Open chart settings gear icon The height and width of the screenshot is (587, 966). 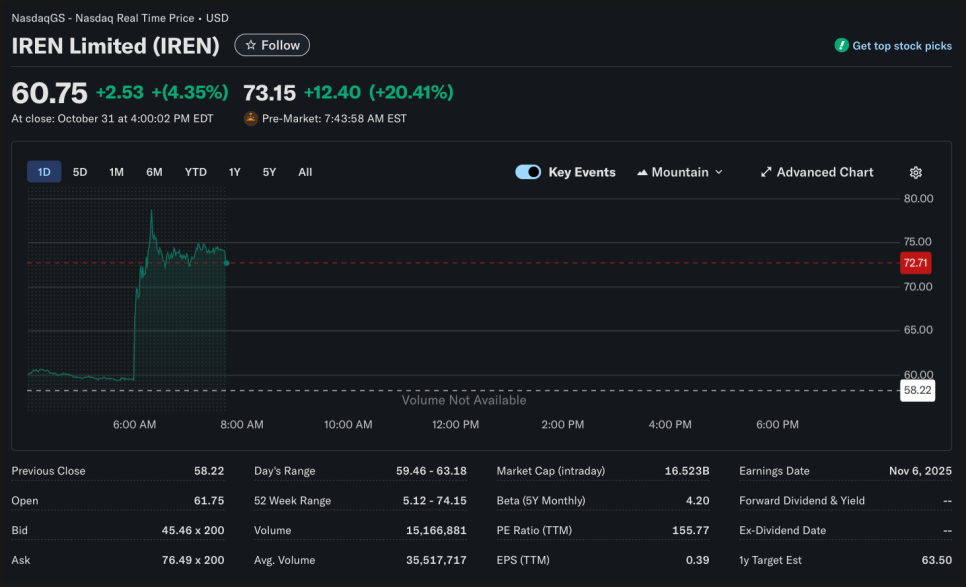click(915, 172)
